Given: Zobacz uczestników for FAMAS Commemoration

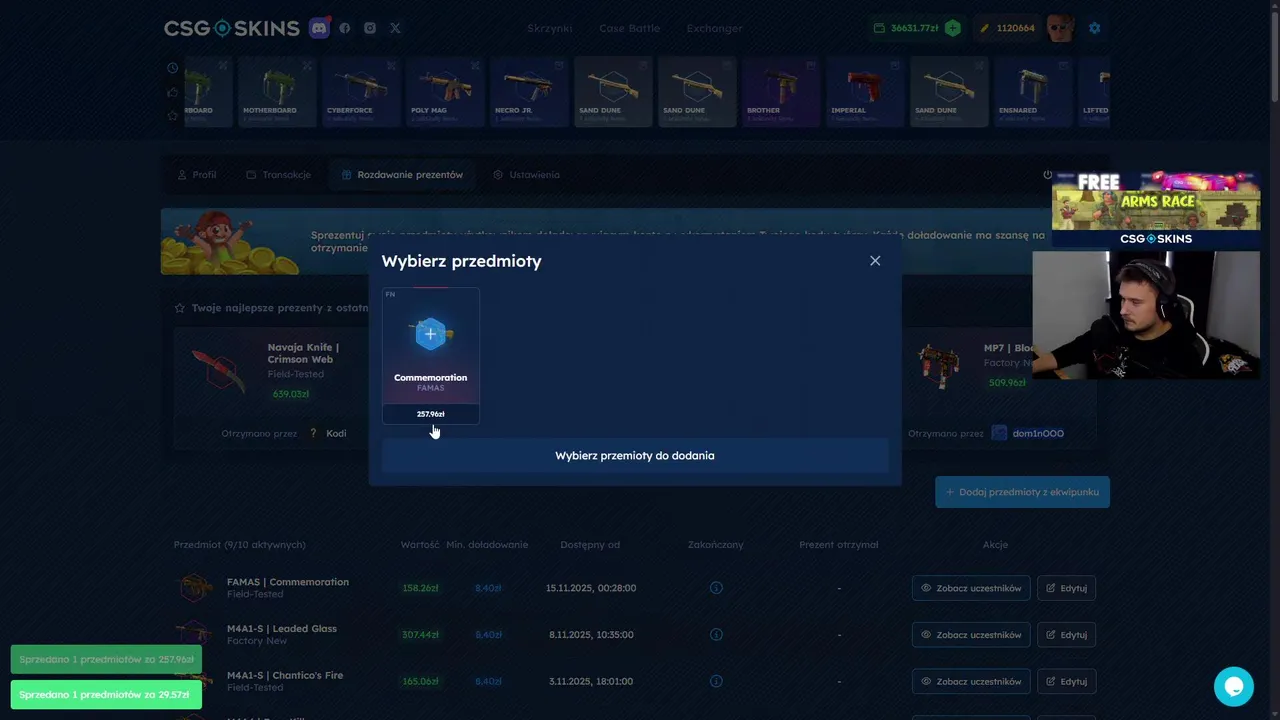Looking at the screenshot, I should click(x=971, y=588).
